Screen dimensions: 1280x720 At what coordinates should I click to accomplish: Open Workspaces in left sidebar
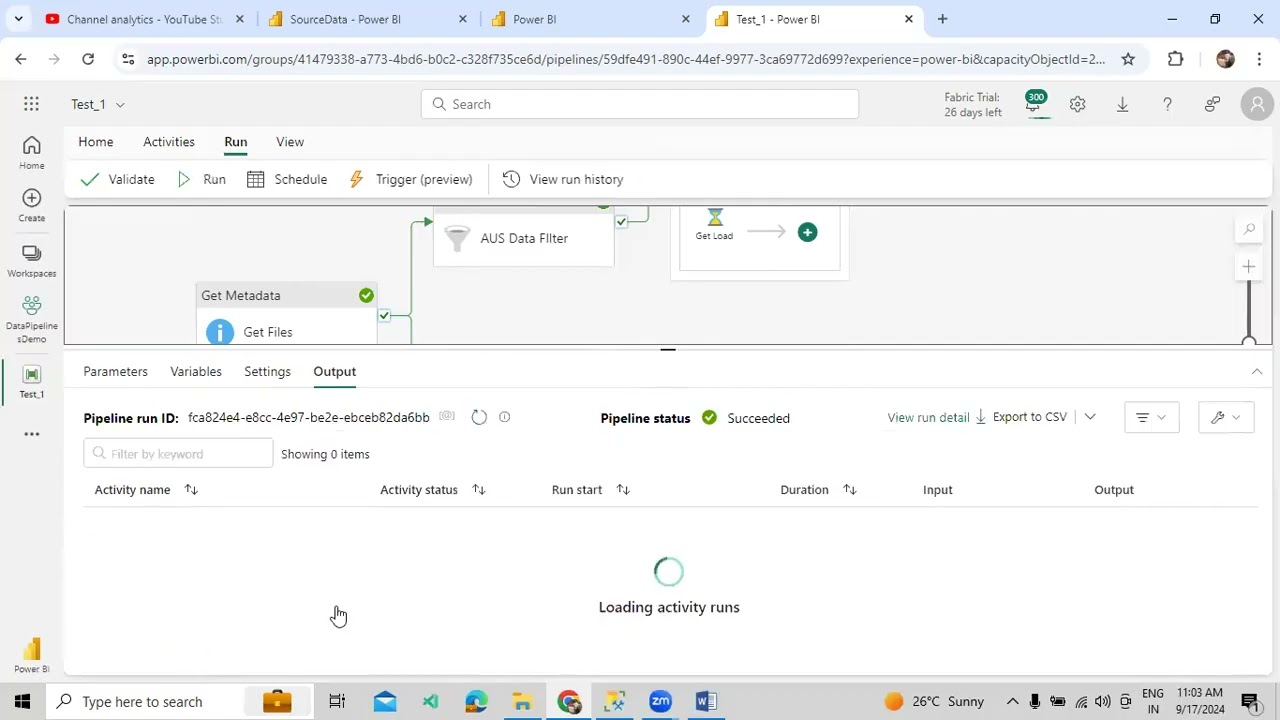click(31, 261)
